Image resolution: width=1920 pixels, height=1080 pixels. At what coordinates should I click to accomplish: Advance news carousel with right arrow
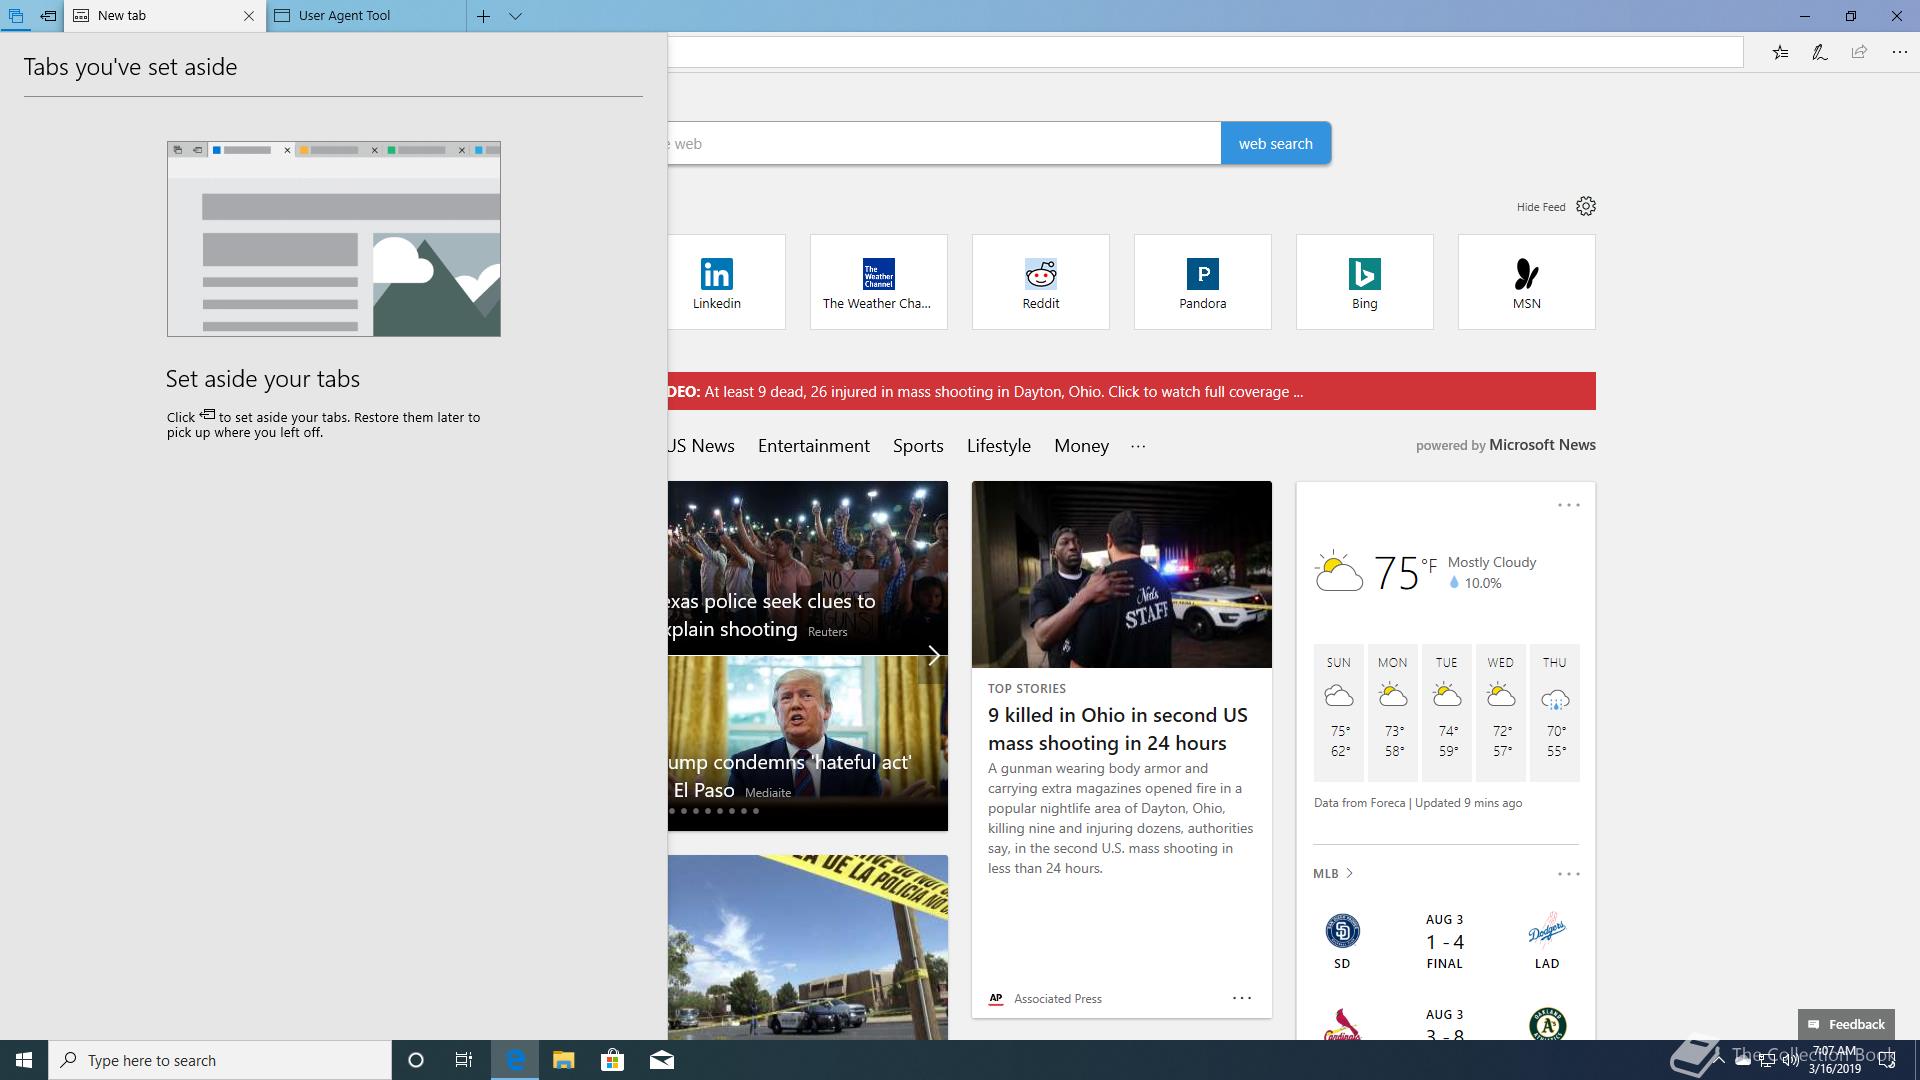(x=933, y=656)
